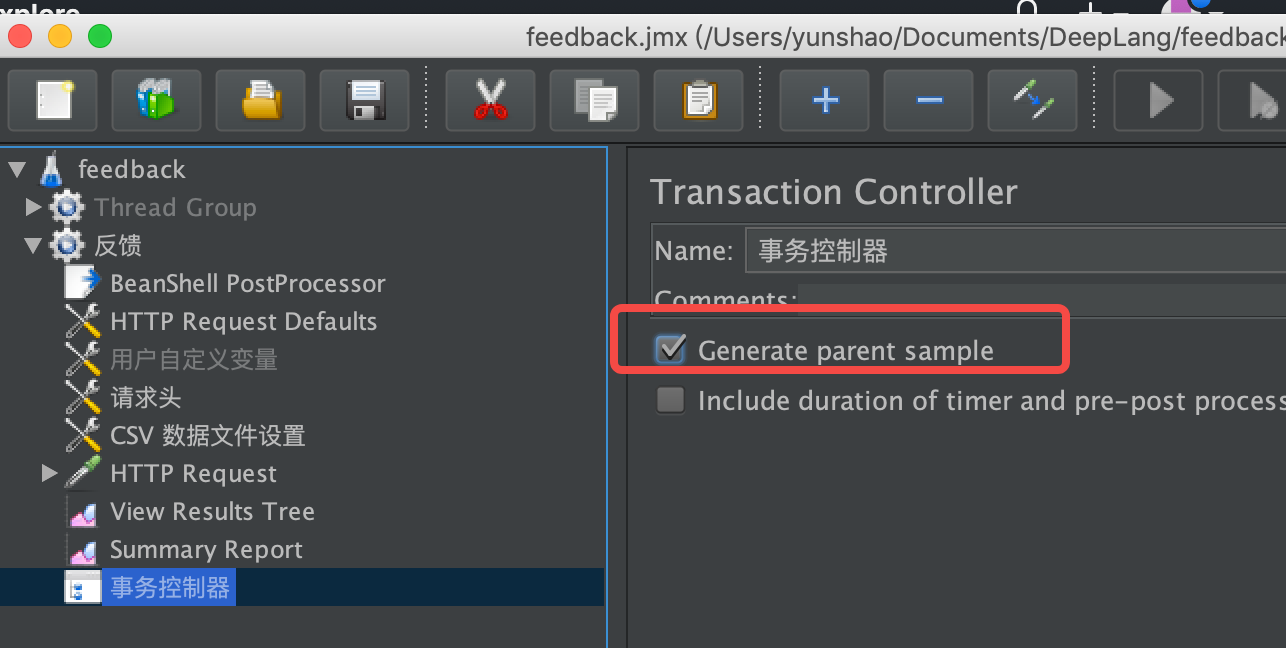Screen dimensions: 1286x648
Task: Create a new test plan
Action: 52,100
